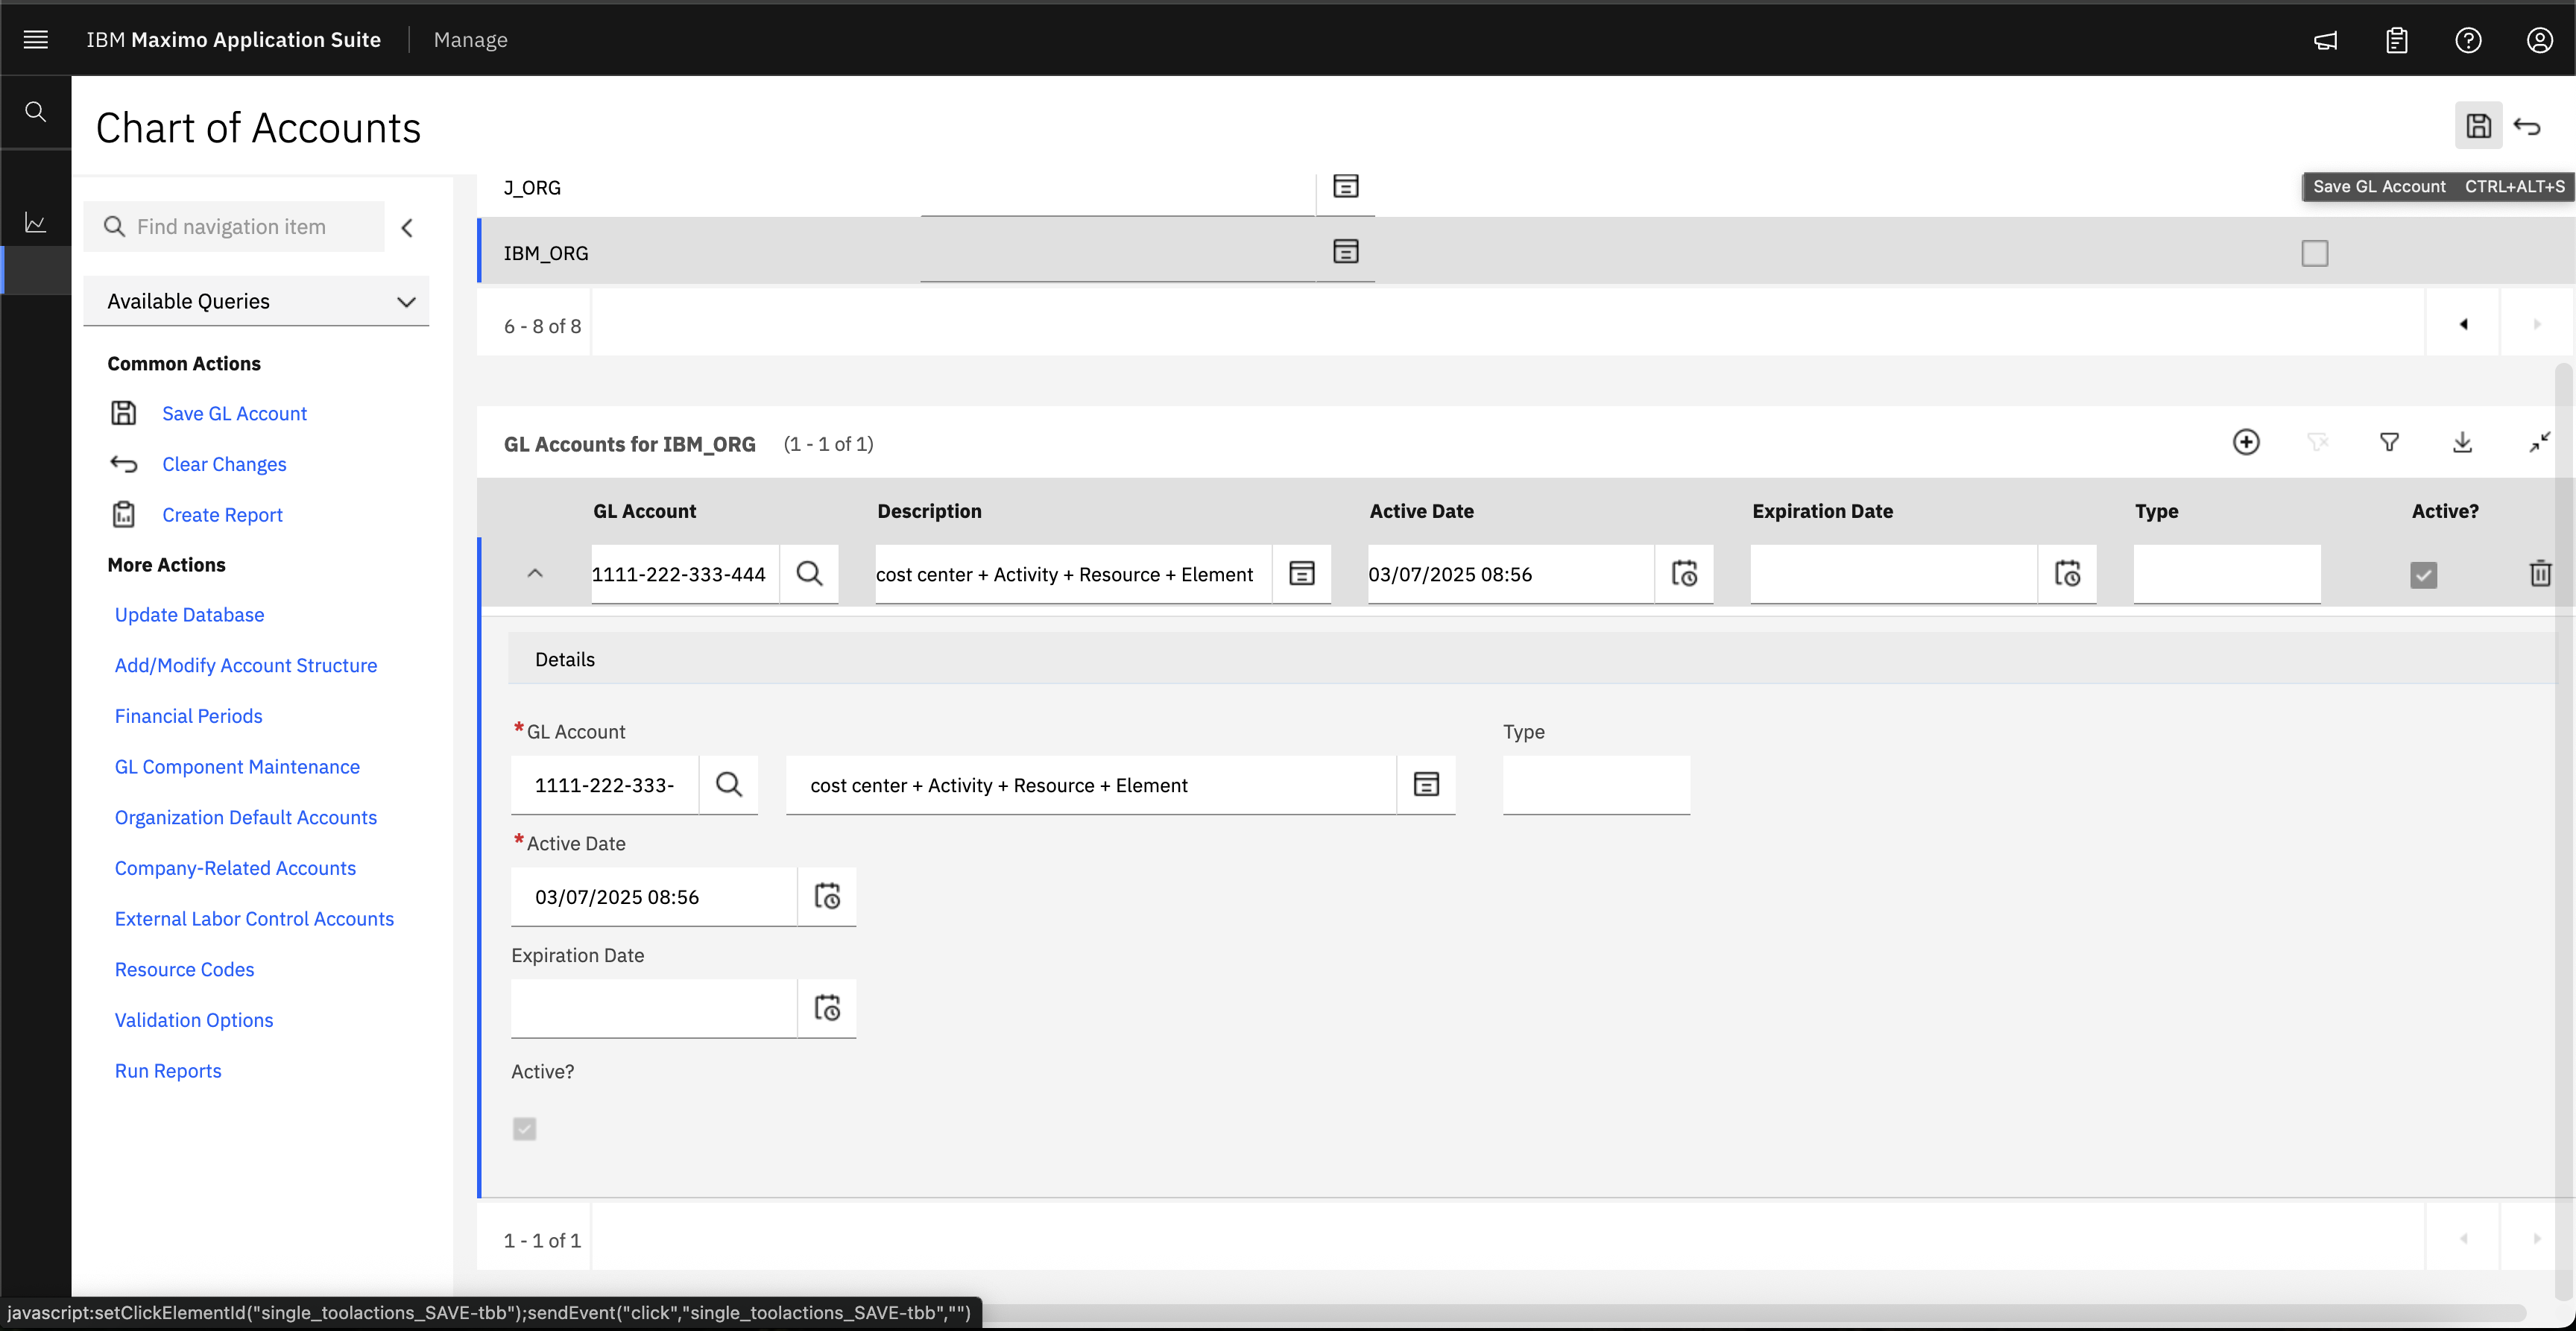Open long description for J_ORG row
Image resolution: width=2576 pixels, height=1331 pixels.
(1346, 186)
